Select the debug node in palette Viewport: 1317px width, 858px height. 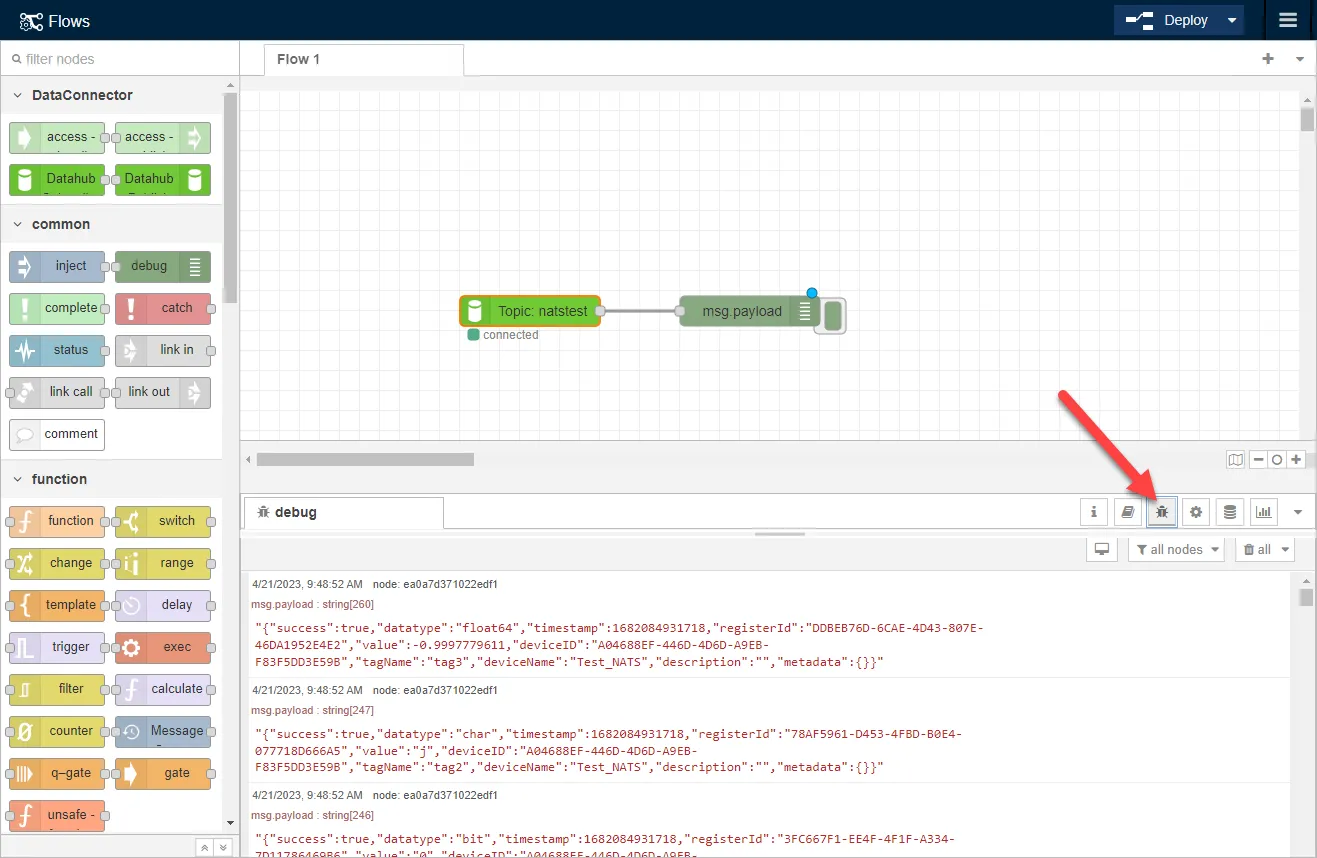coord(162,266)
